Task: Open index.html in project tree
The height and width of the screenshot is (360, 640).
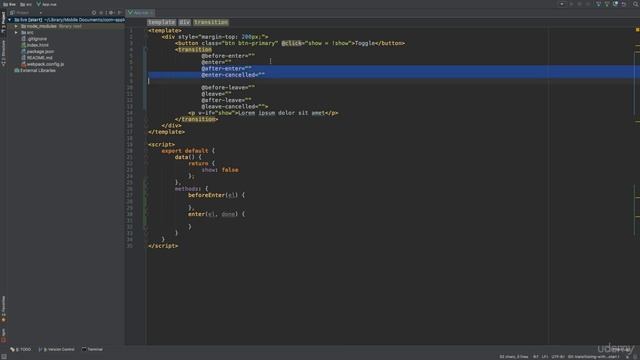Action: coord(35,45)
